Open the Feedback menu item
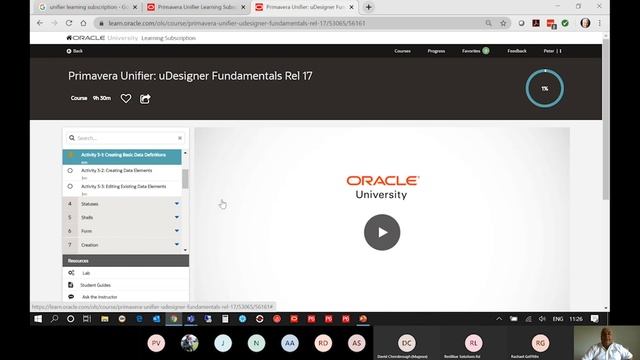 coord(517,51)
